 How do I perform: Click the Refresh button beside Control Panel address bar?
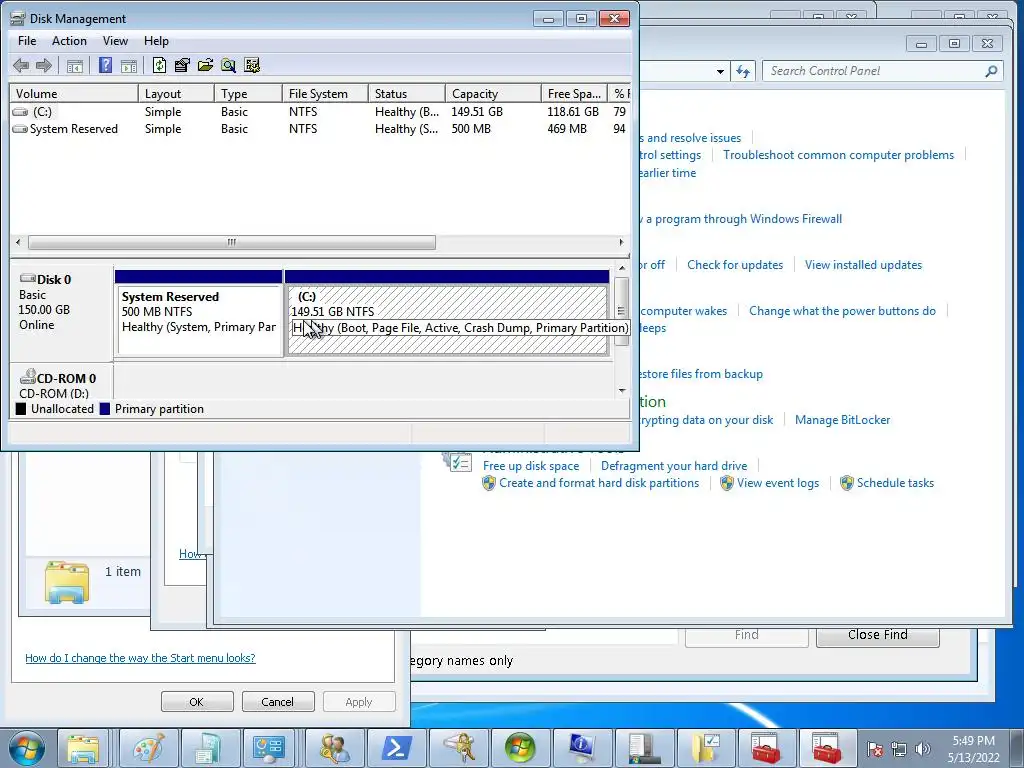pyautogui.click(x=743, y=71)
